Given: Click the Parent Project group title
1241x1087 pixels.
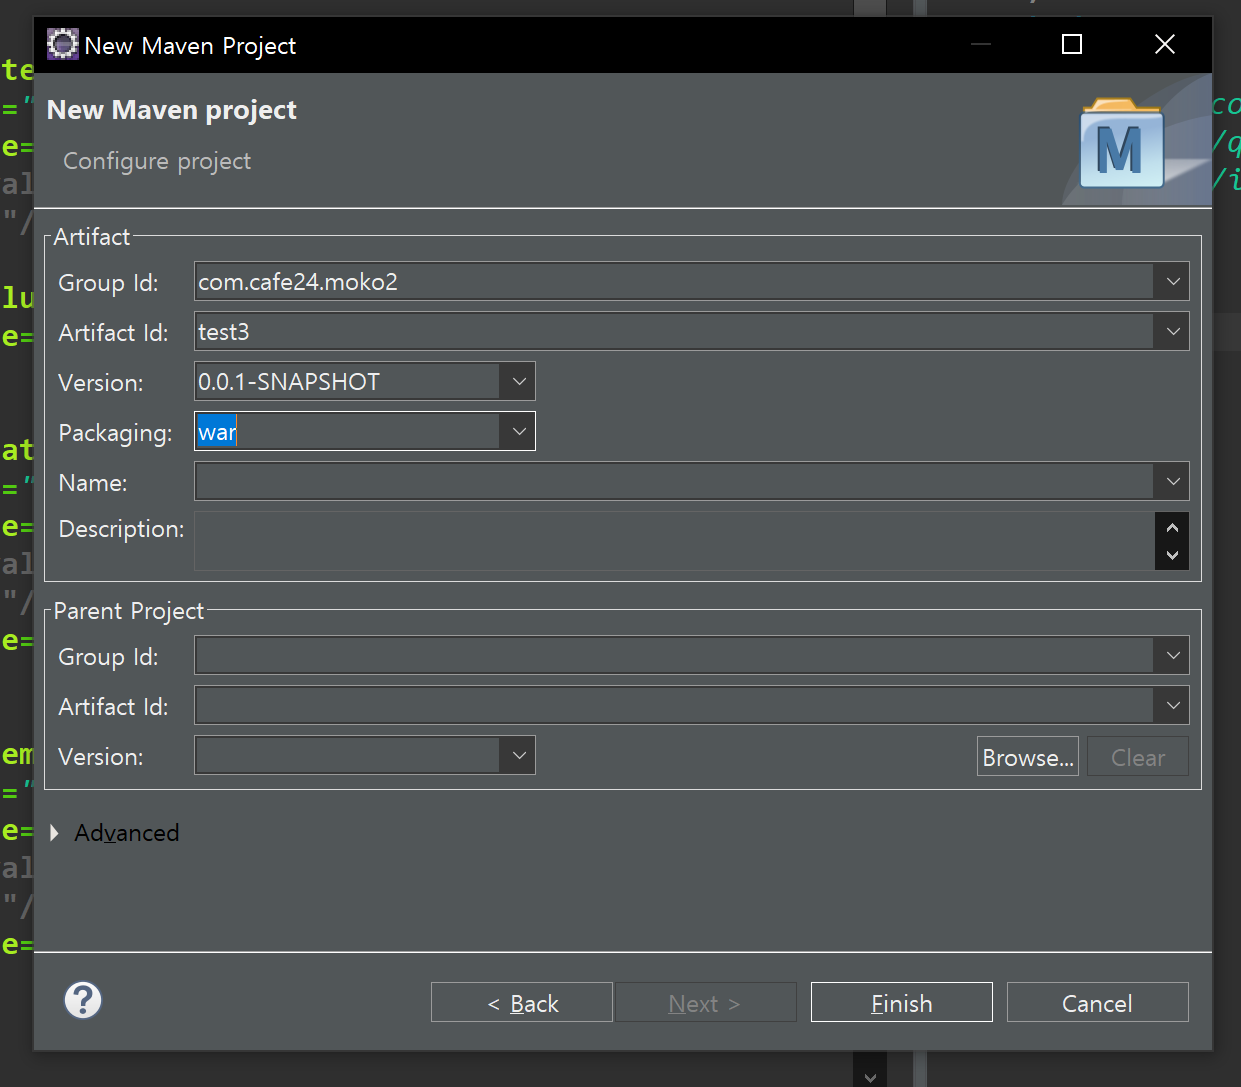Looking at the screenshot, I should [x=129, y=611].
